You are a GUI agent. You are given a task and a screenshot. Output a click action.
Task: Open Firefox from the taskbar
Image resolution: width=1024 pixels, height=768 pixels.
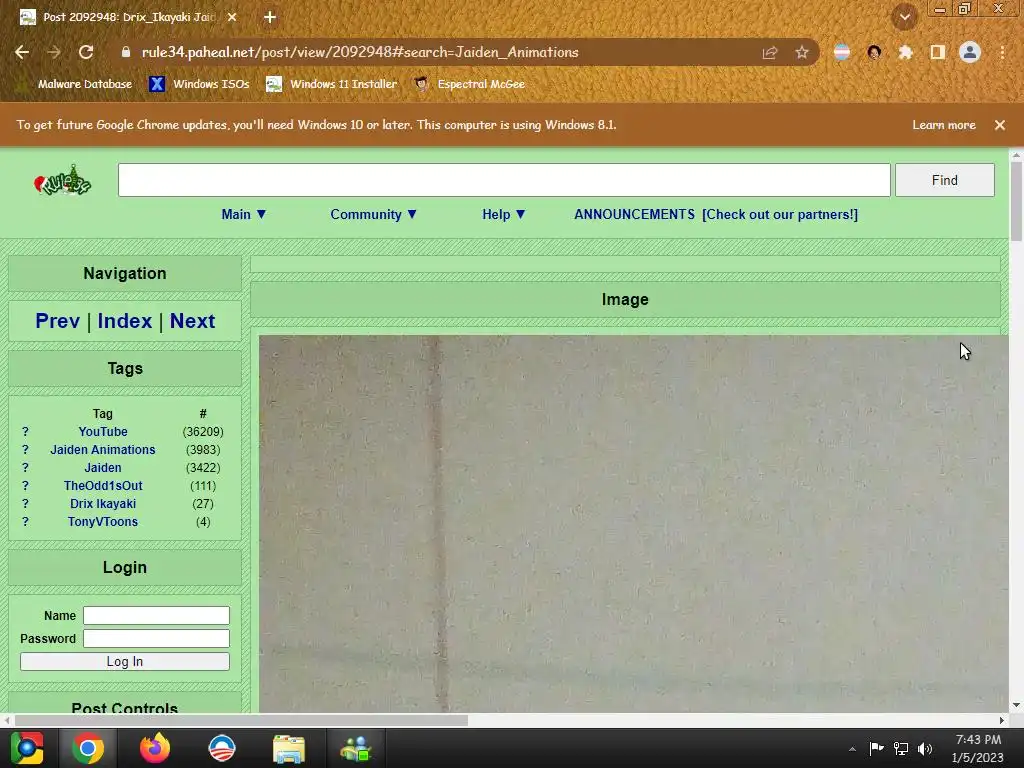(x=155, y=748)
